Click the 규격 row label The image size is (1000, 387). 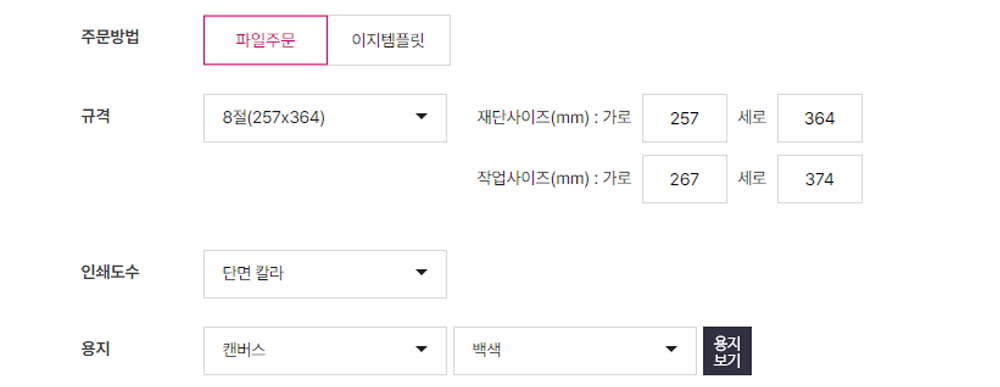pyautogui.click(x=96, y=117)
